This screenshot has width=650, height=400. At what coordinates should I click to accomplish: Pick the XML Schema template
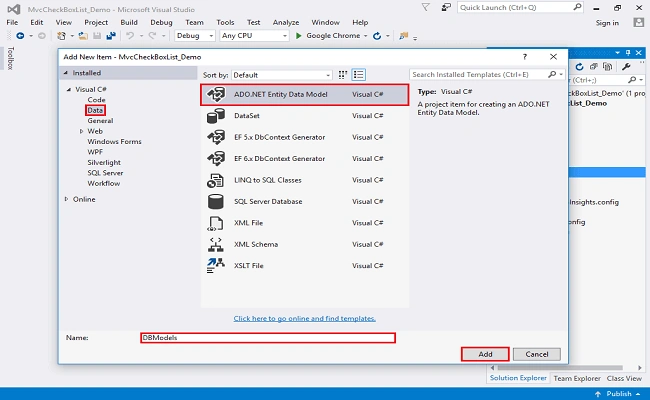[x=304, y=245]
